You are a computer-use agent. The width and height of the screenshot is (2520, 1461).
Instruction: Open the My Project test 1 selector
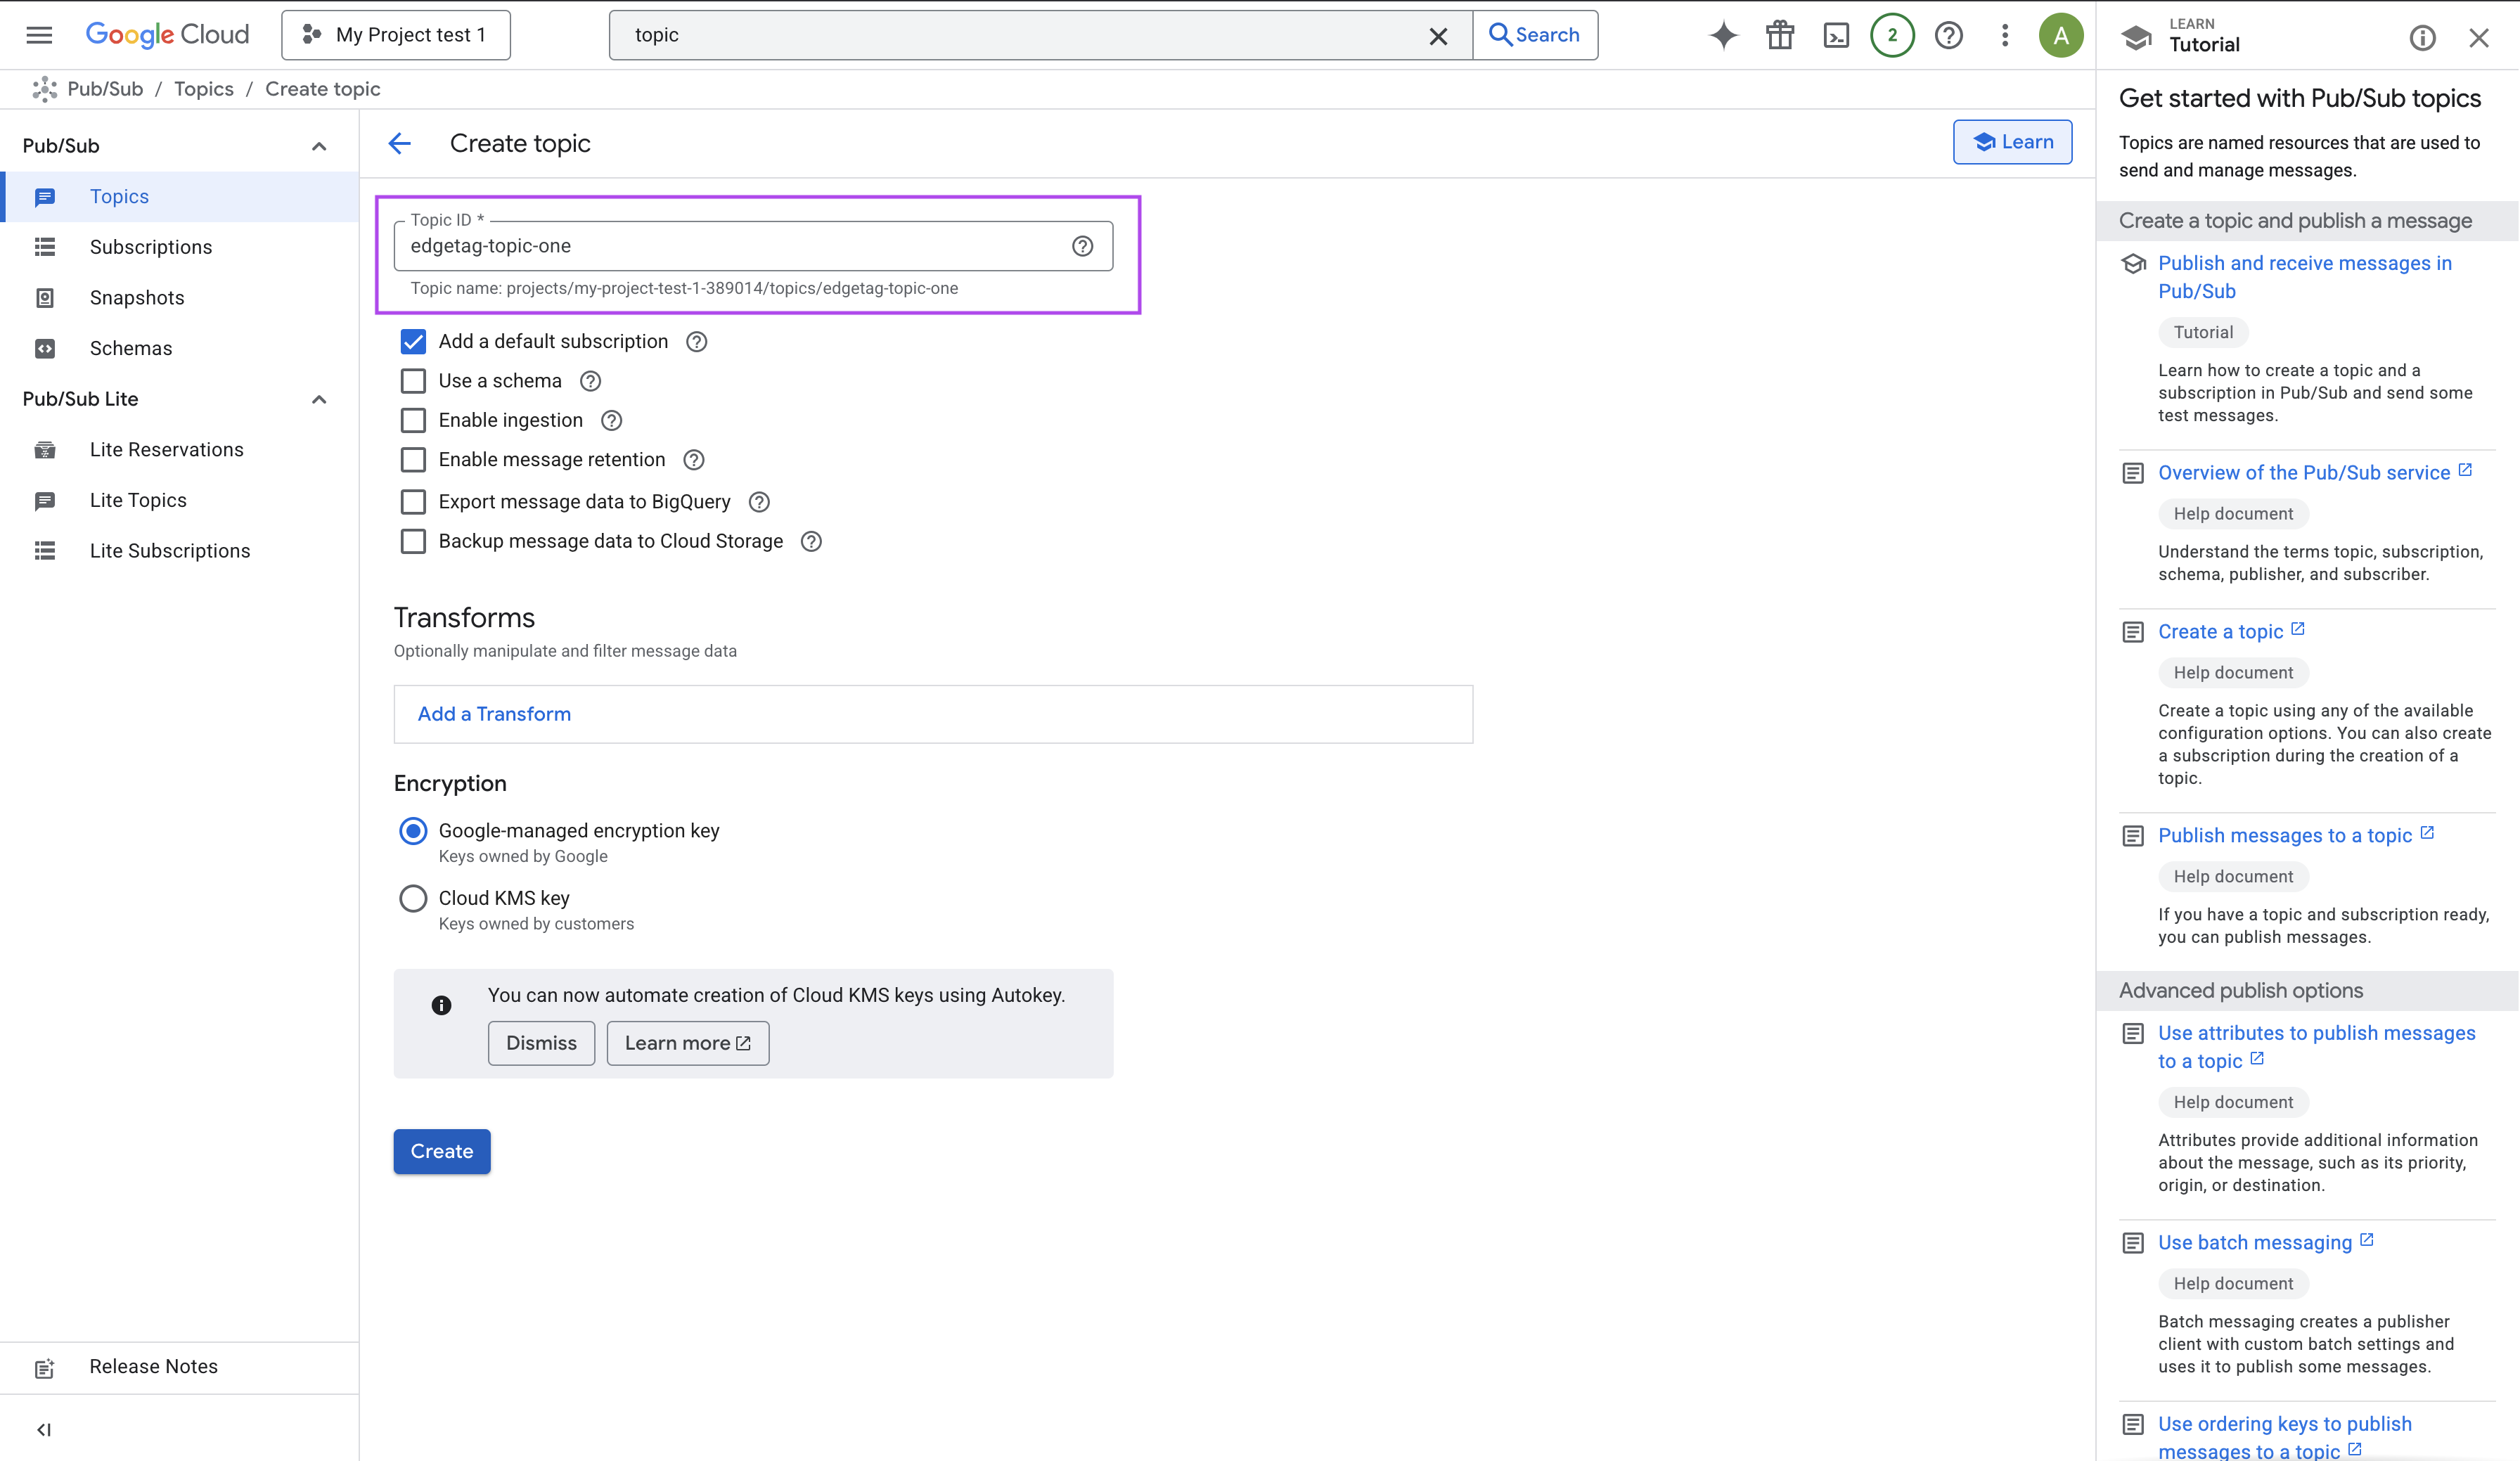point(396,35)
